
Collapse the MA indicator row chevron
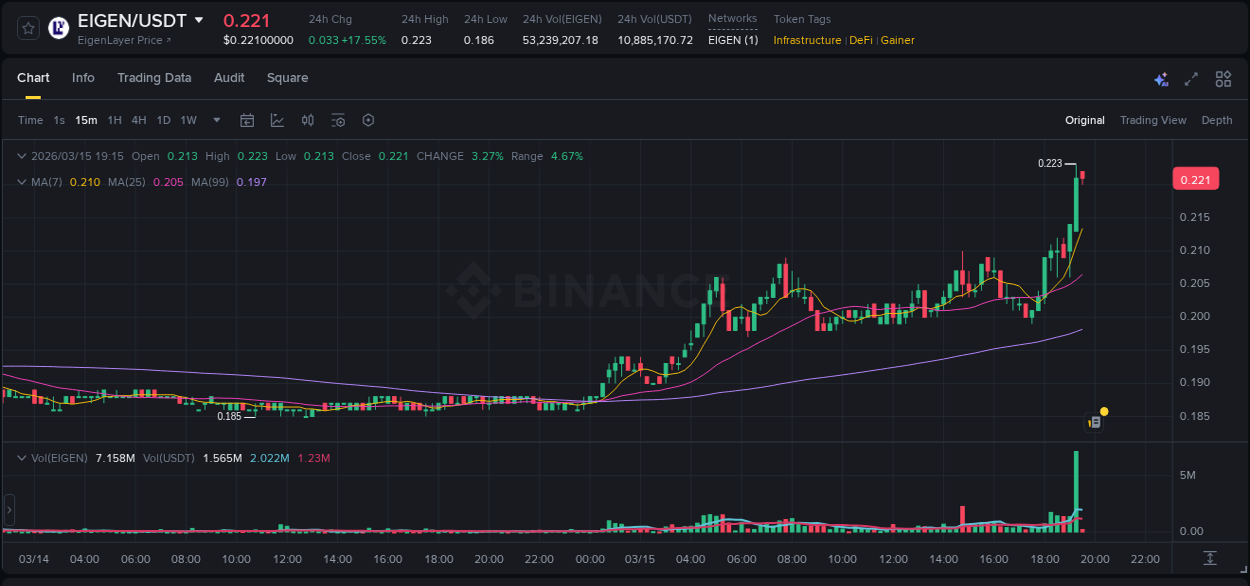tap(22, 182)
